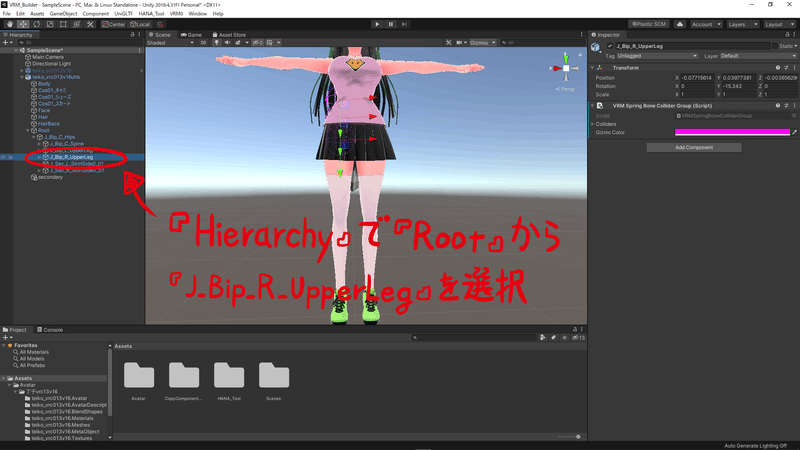Open the File menu
800x450 pixels.
point(7,14)
